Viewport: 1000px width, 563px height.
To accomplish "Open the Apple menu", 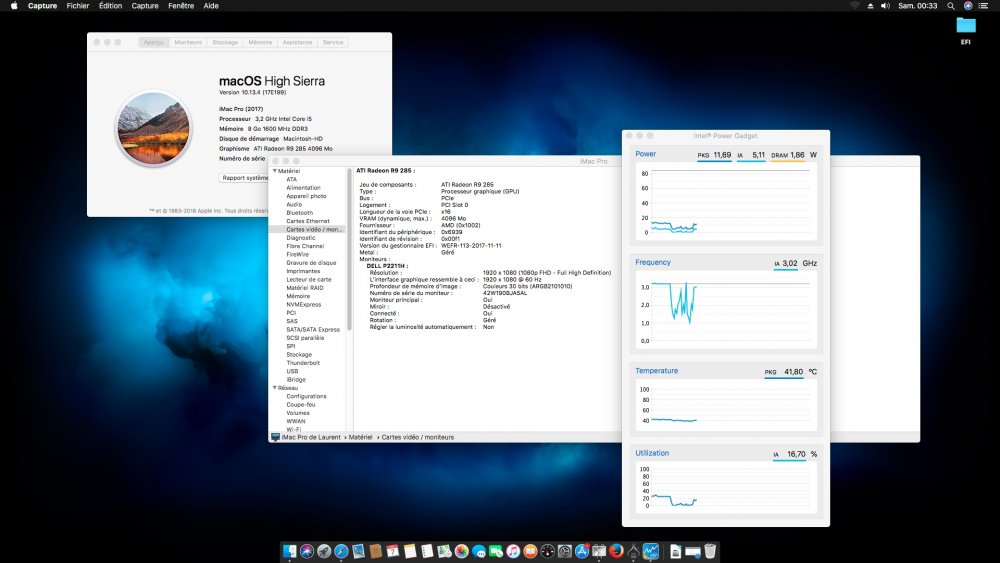I will (x=14, y=6).
